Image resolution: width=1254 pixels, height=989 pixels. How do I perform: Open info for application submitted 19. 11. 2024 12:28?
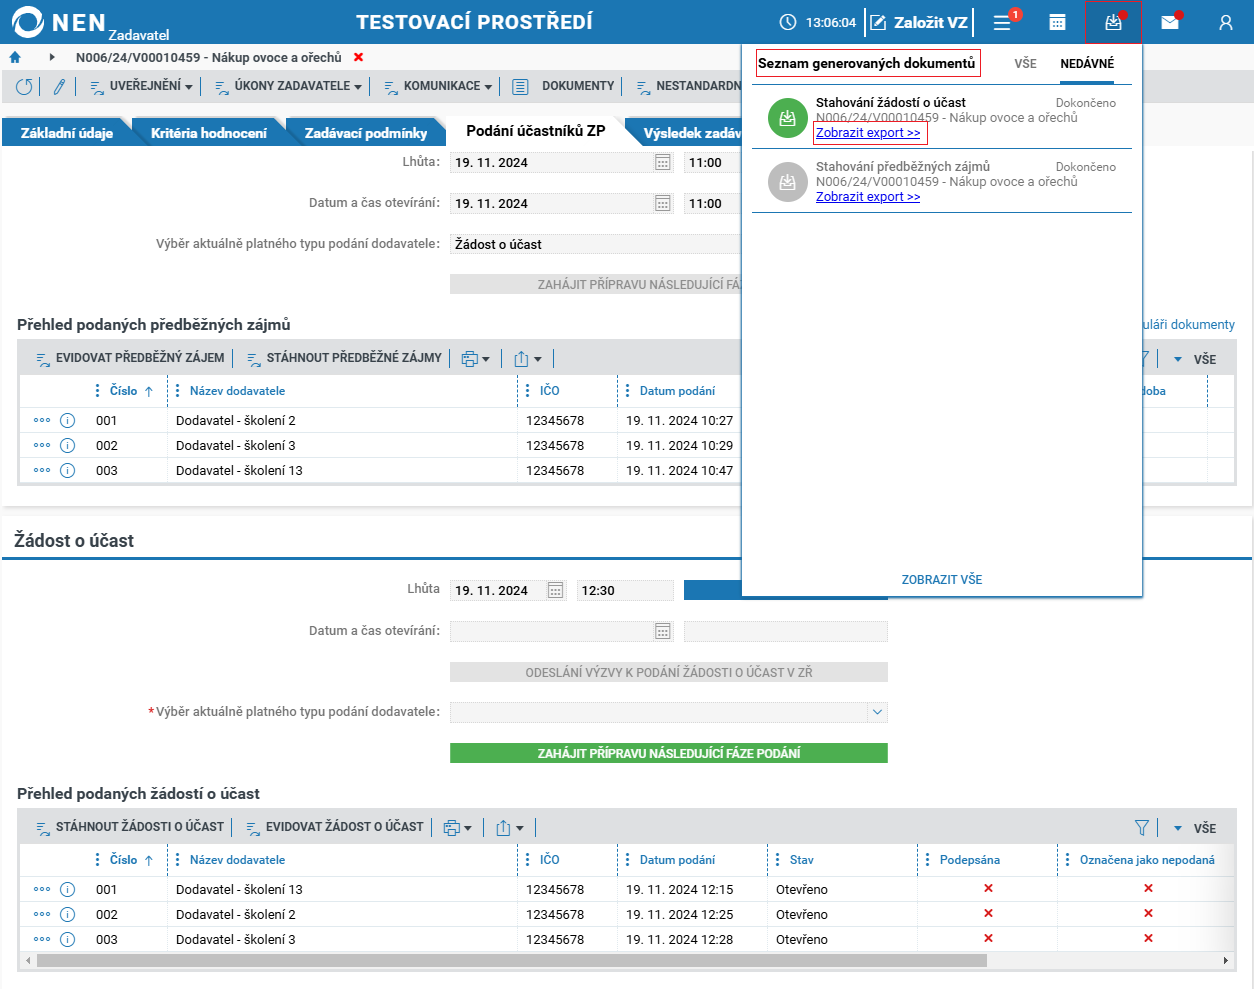tap(67, 939)
